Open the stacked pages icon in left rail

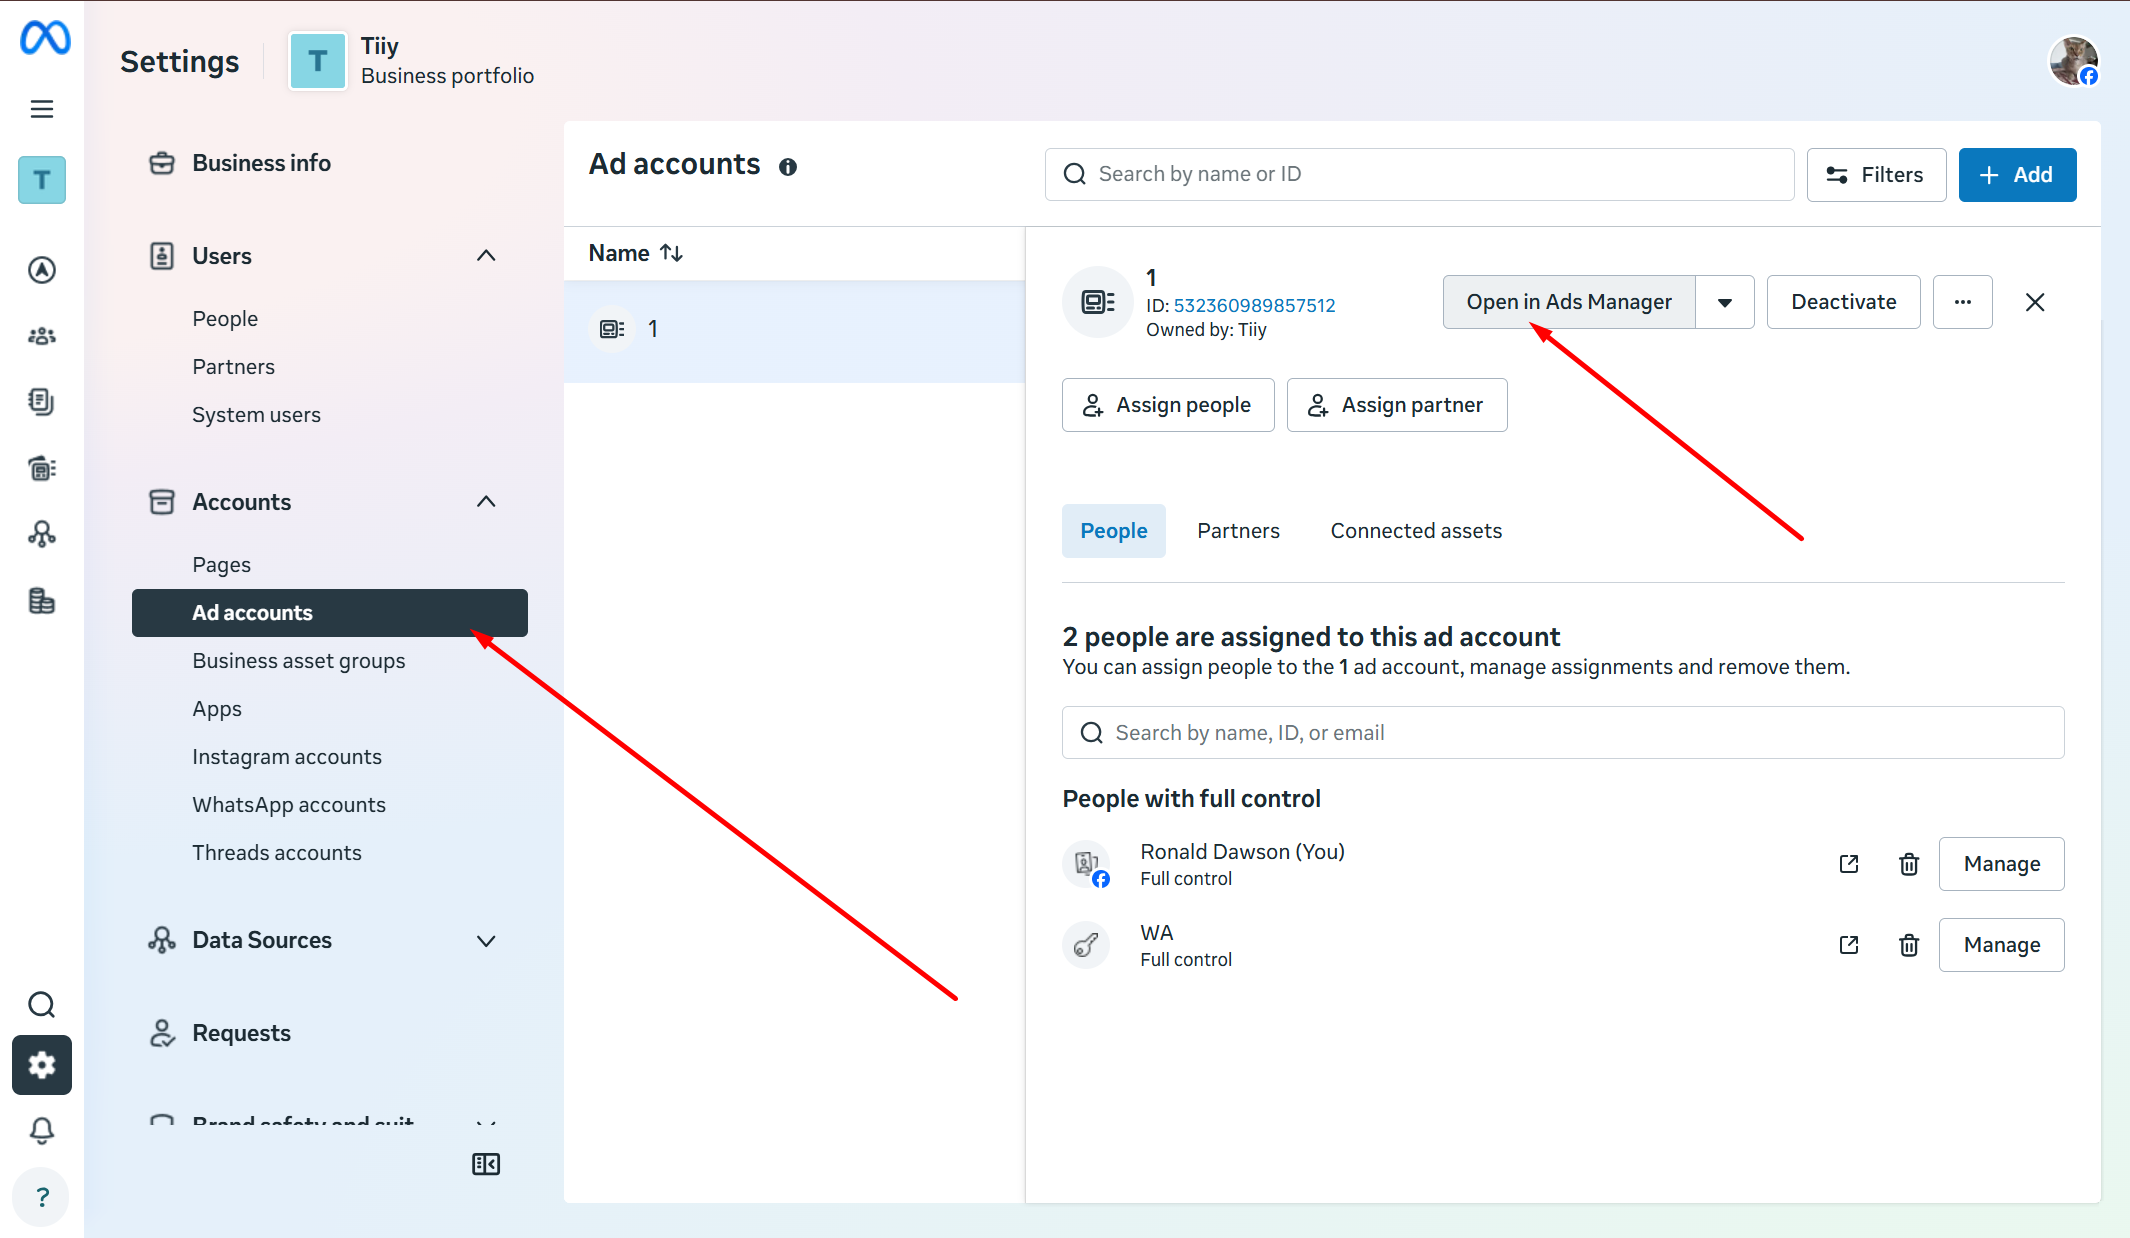point(42,402)
